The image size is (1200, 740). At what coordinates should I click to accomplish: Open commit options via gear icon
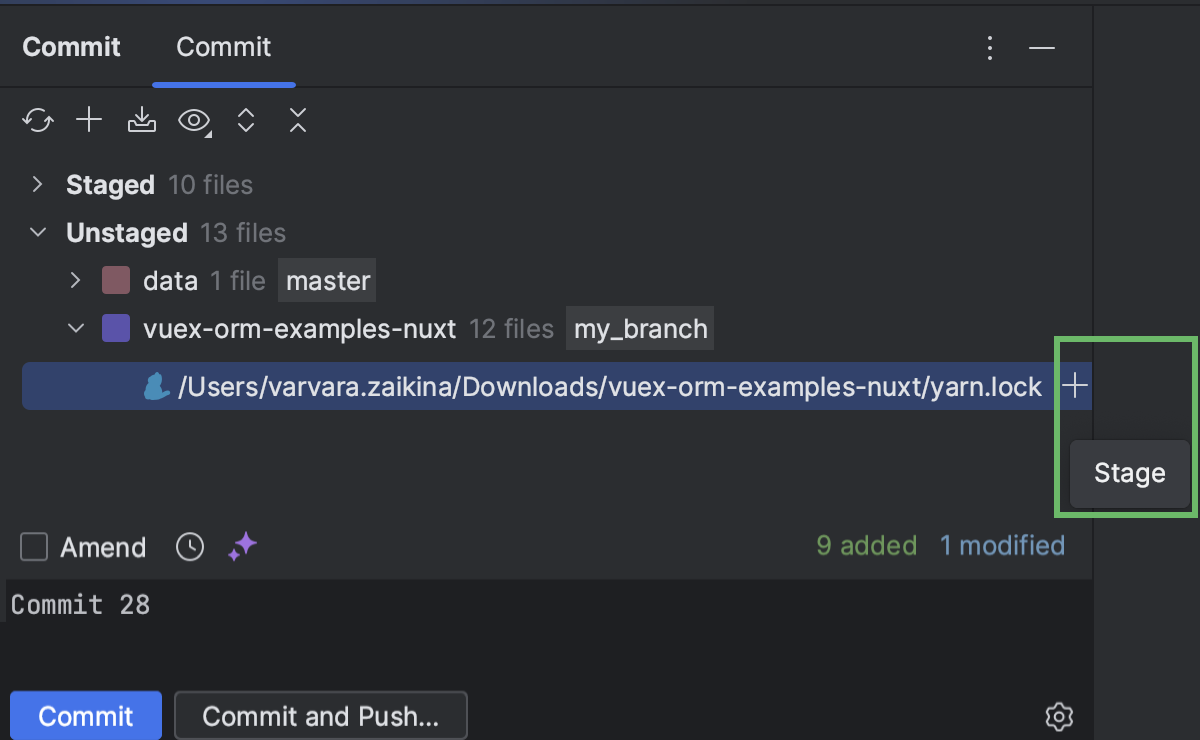(x=1059, y=716)
